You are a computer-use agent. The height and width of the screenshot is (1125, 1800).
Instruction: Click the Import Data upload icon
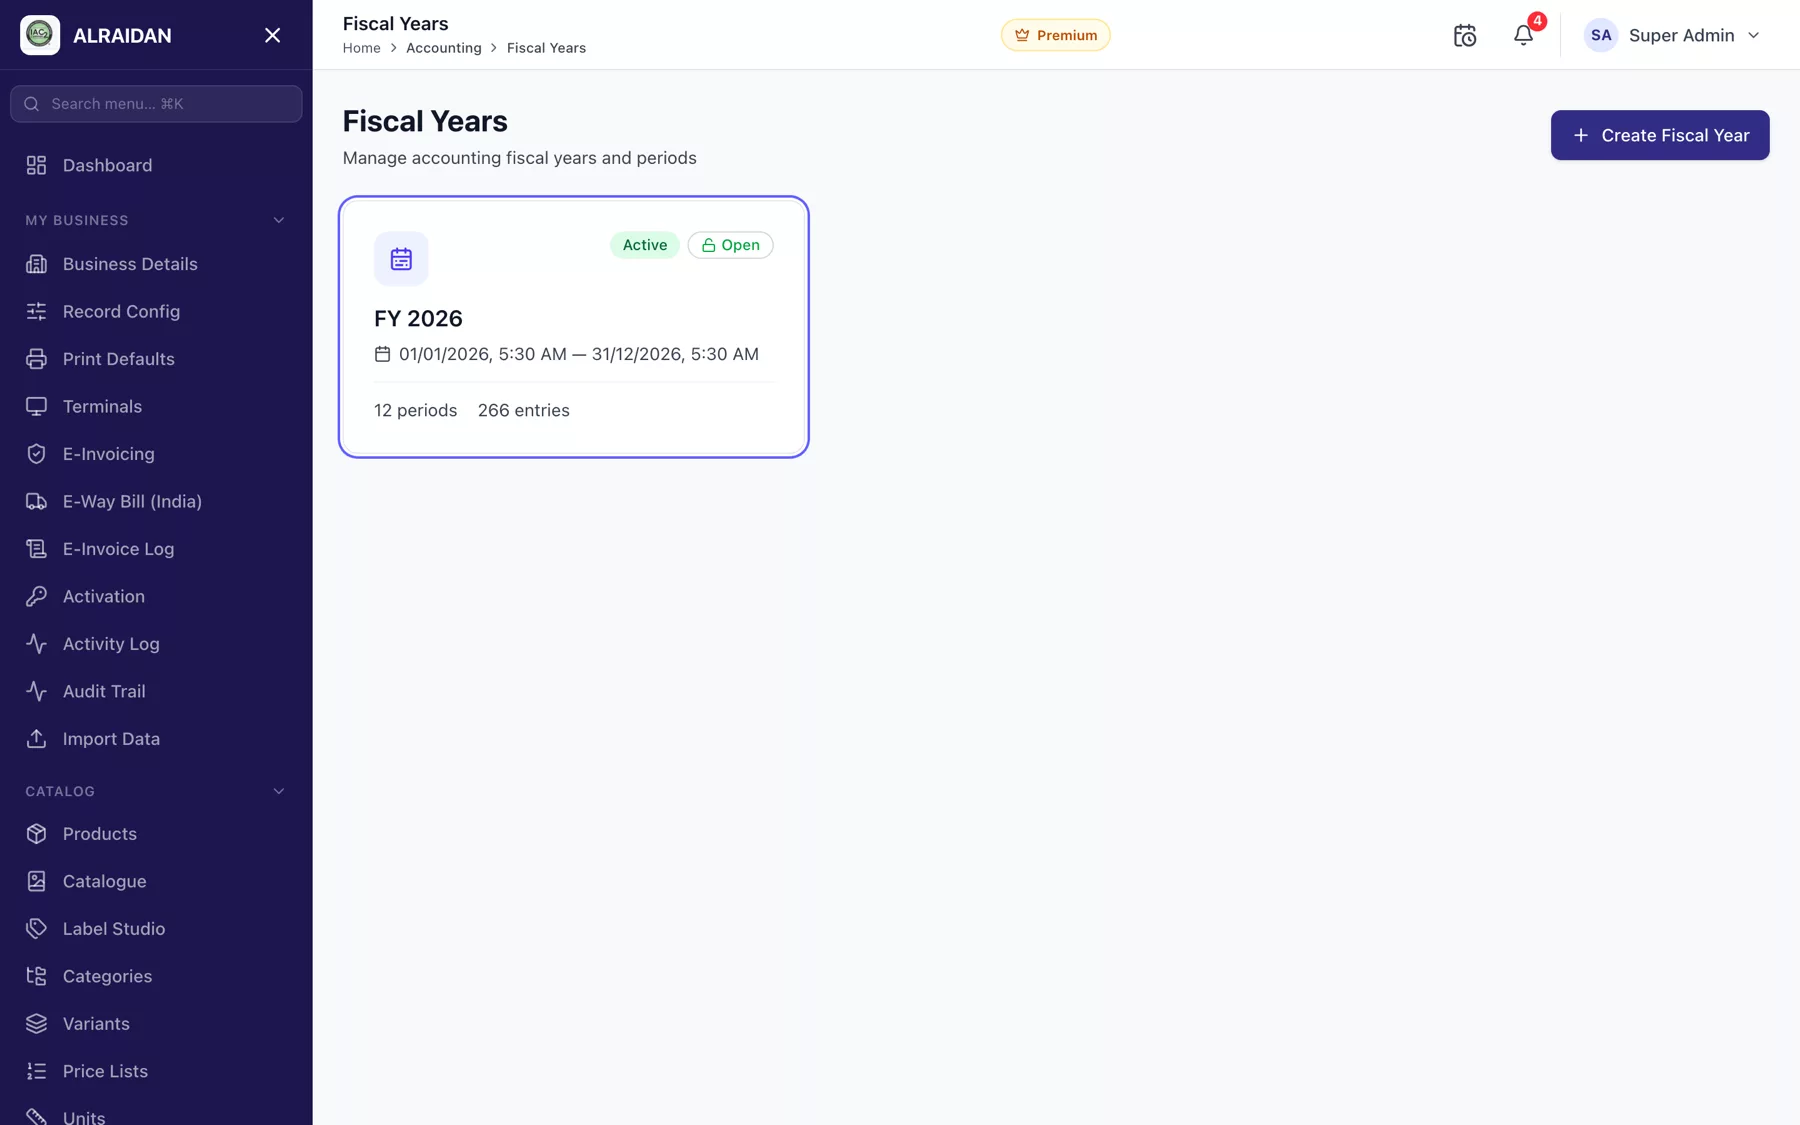[x=36, y=739]
